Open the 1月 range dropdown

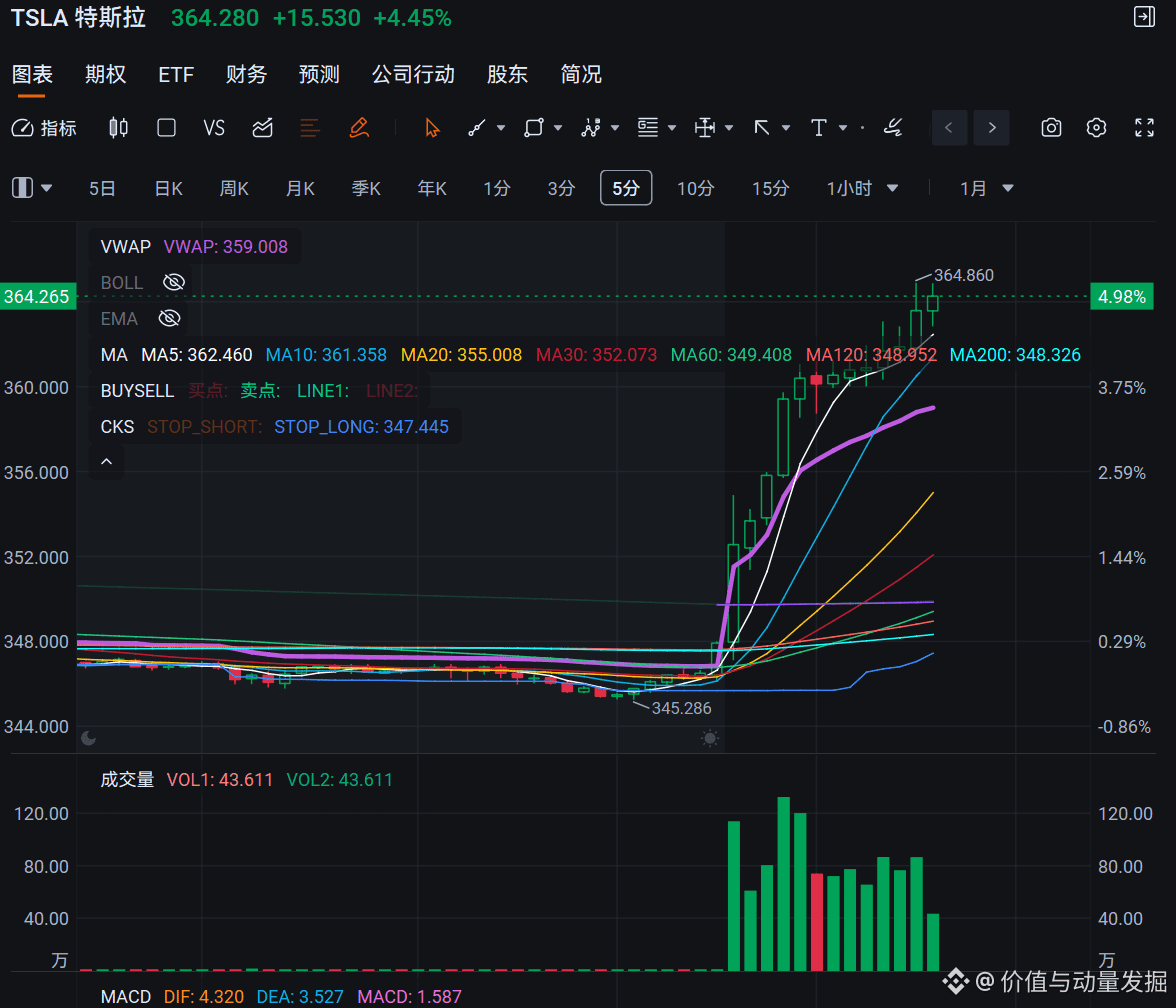pos(1008,188)
